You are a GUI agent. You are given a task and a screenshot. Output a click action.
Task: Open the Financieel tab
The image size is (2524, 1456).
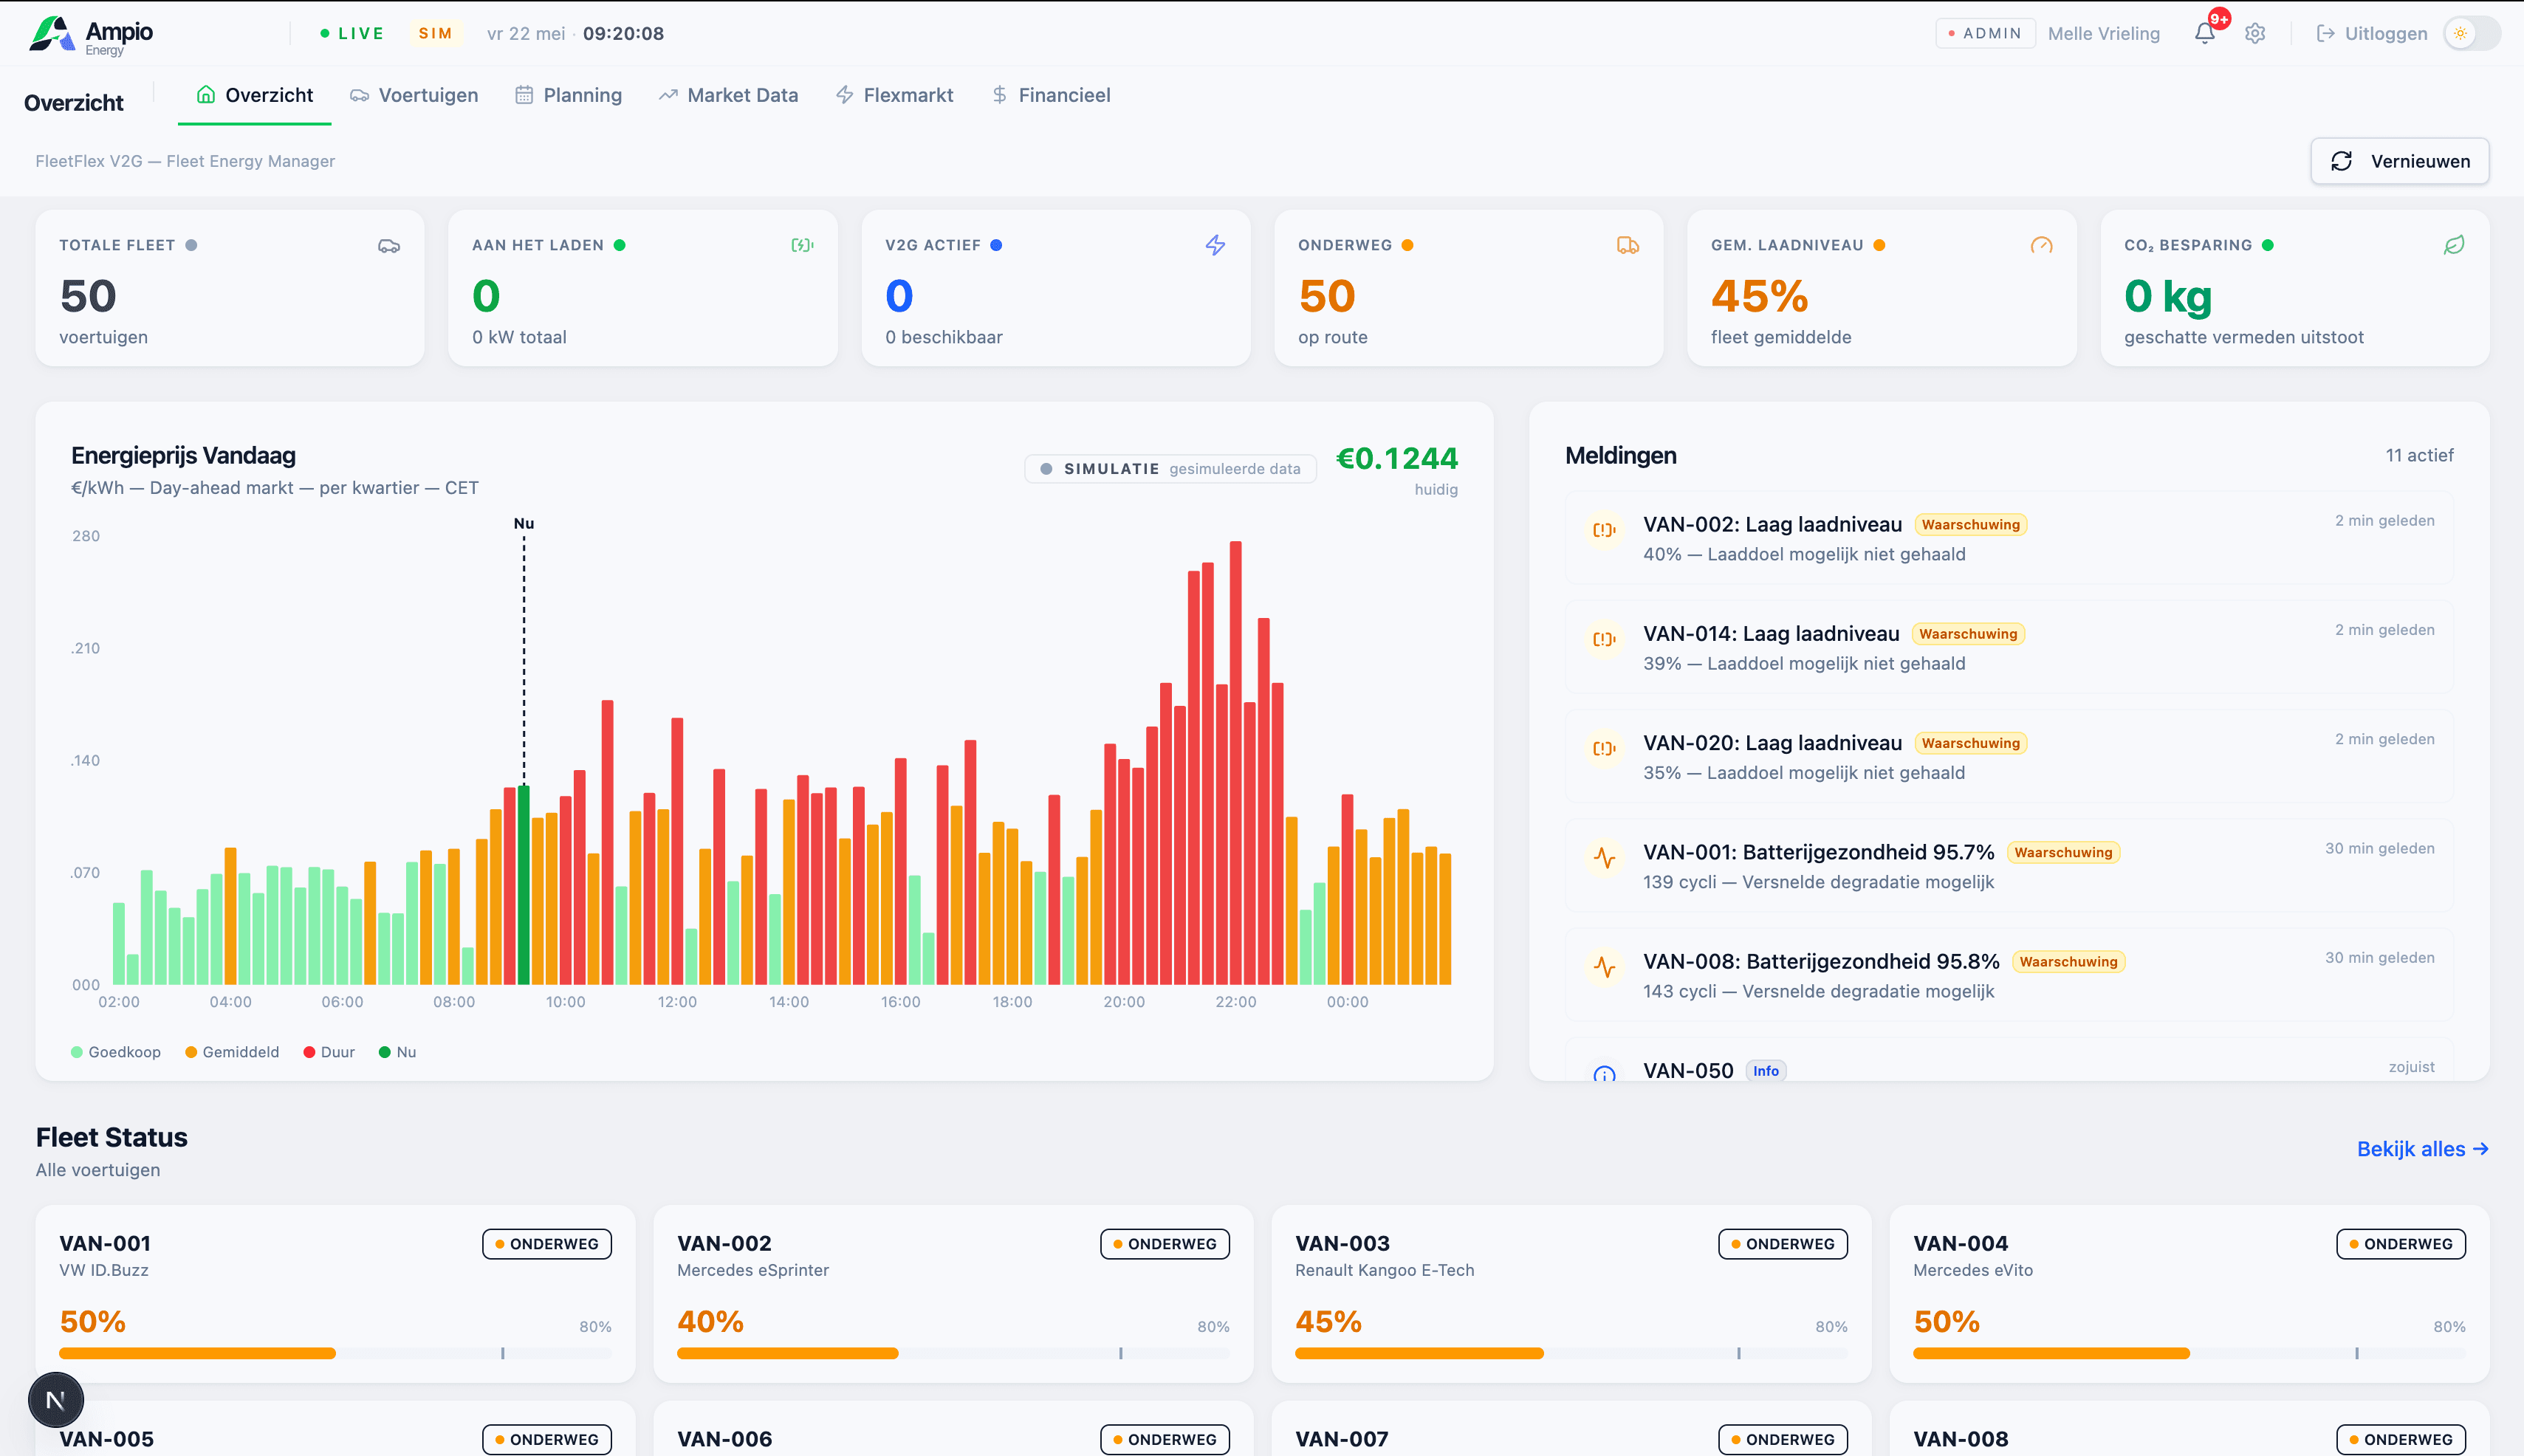(x=1051, y=95)
